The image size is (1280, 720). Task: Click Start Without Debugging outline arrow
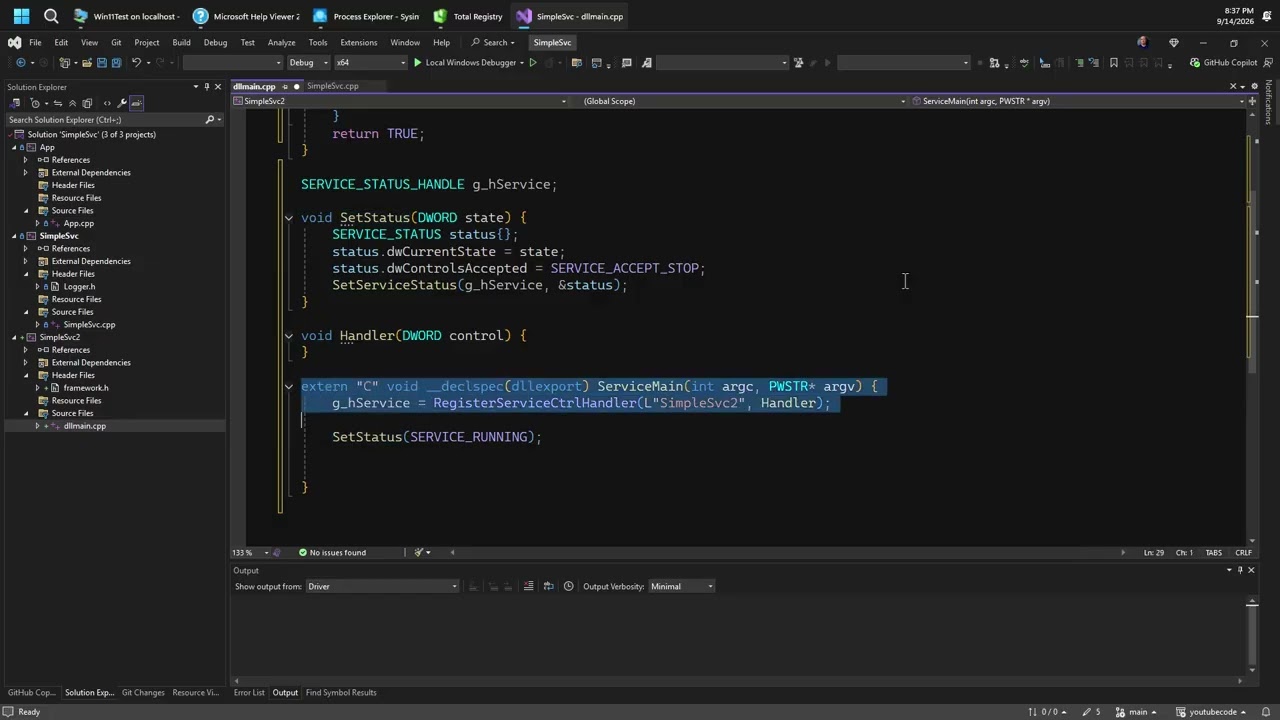pyautogui.click(x=533, y=63)
